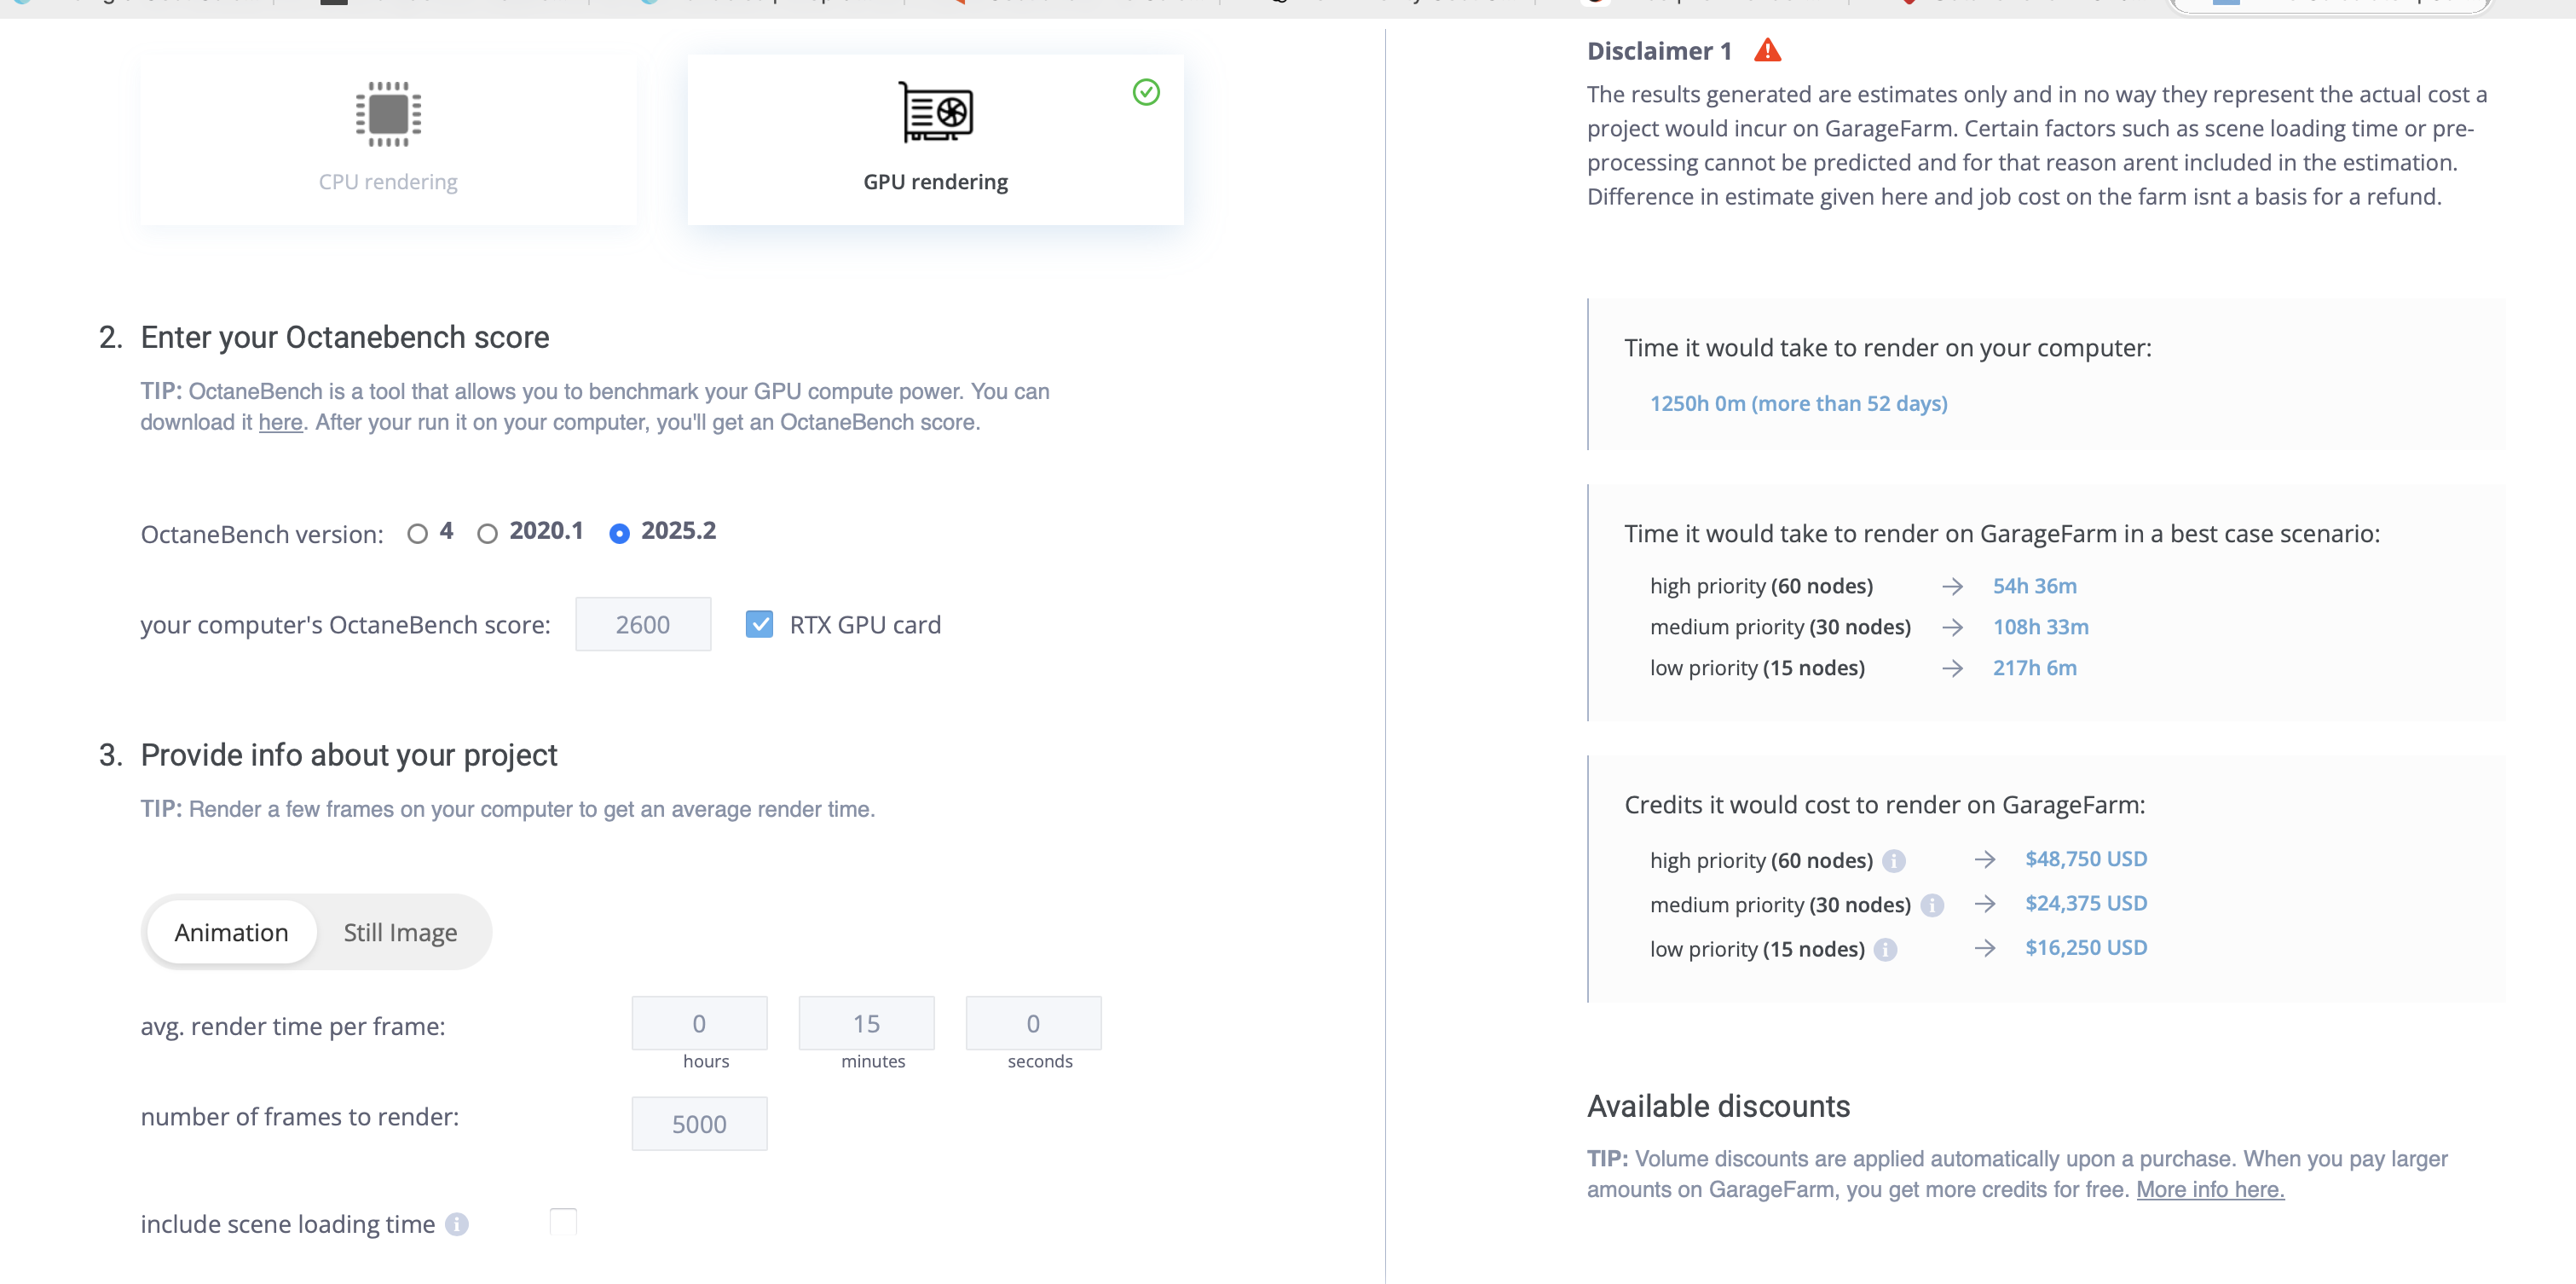Image resolution: width=2576 pixels, height=1284 pixels.
Task: Enable include scene loading time checkbox
Action: [x=563, y=1222]
